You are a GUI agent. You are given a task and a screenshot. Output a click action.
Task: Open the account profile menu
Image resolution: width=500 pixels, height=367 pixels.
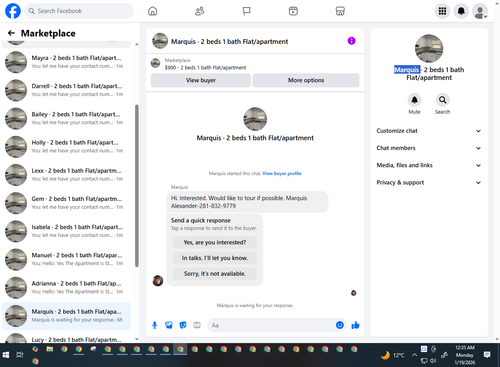click(480, 11)
